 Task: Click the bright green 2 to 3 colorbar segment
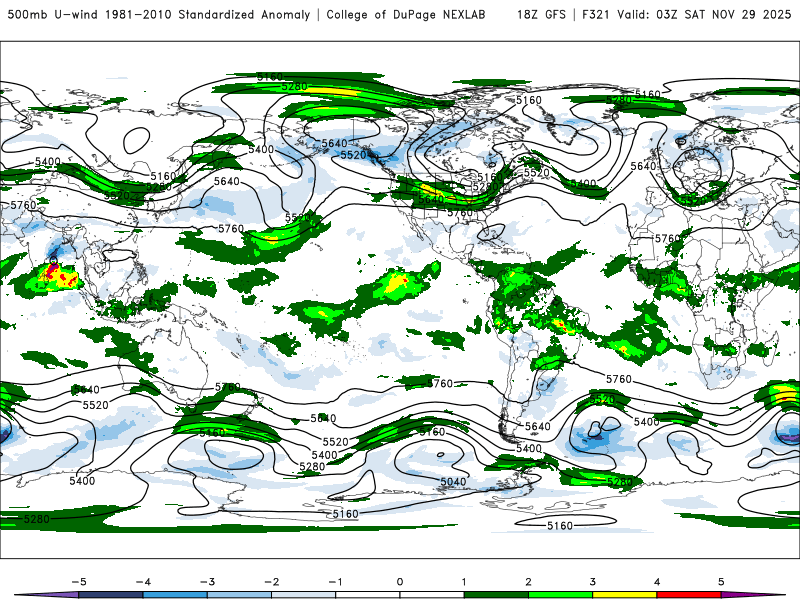(x=561, y=595)
